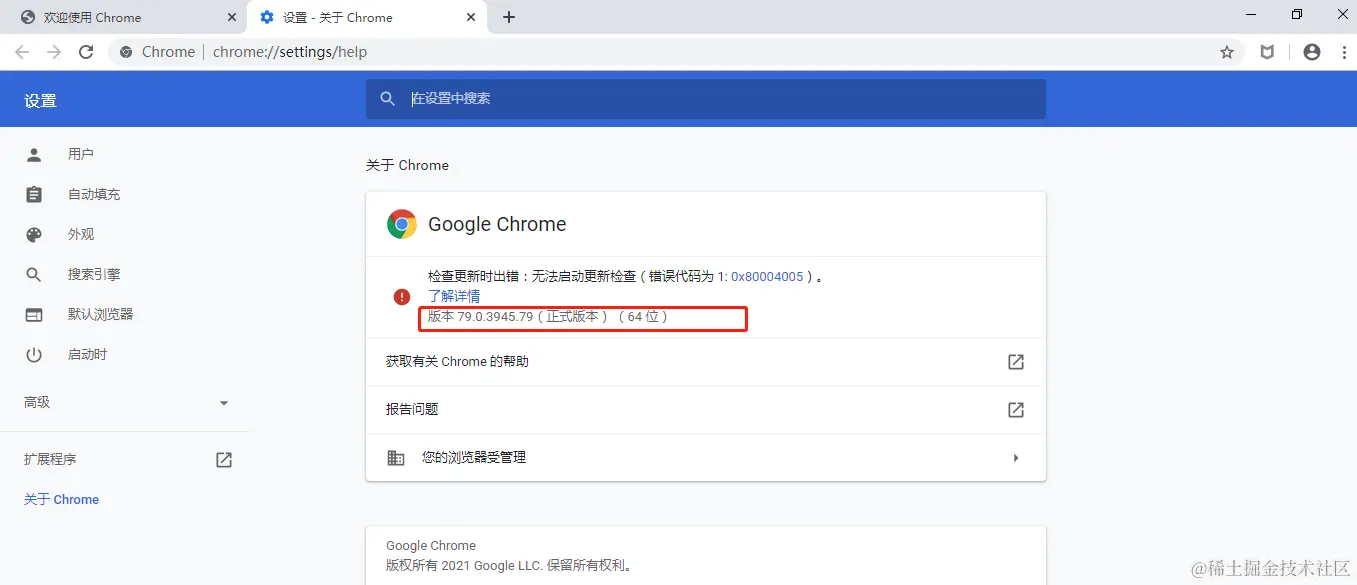The height and width of the screenshot is (585, 1357).
Task: Click the error code 0x80004005 link
Action: (767, 277)
